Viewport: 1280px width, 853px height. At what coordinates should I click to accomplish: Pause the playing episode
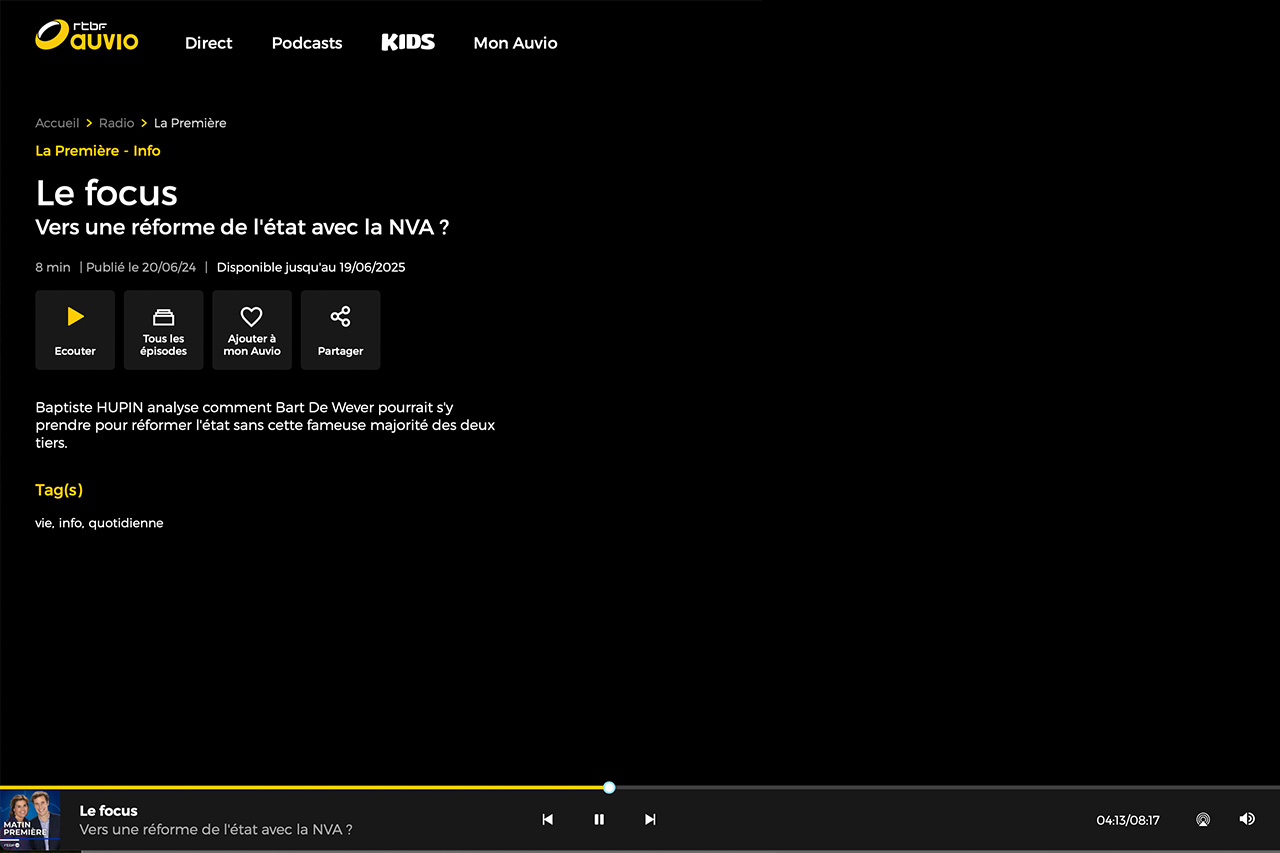(599, 820)
